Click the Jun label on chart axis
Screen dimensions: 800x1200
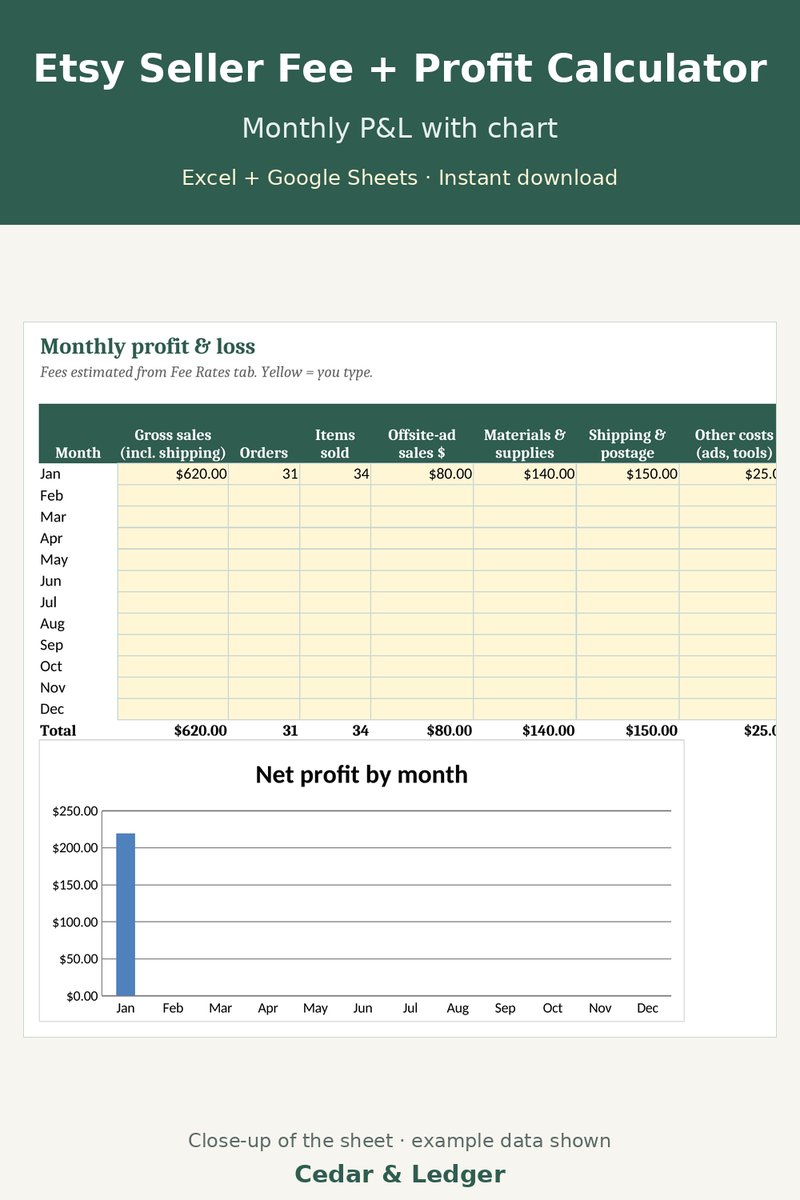[x=363, y=1008]
